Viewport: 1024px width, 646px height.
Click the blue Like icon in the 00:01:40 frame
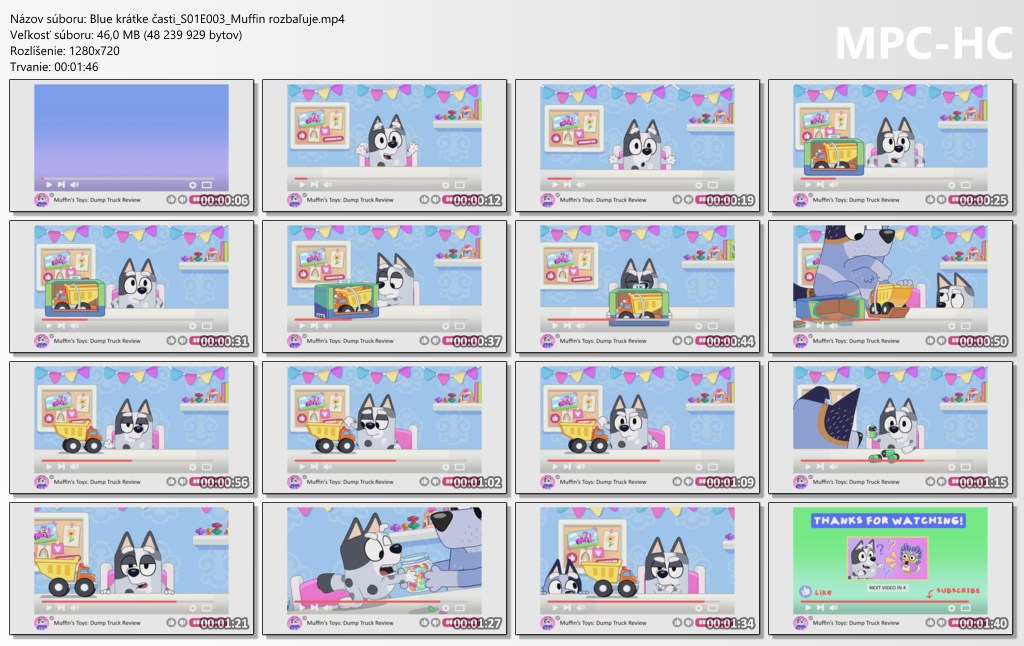click(806, 592)
